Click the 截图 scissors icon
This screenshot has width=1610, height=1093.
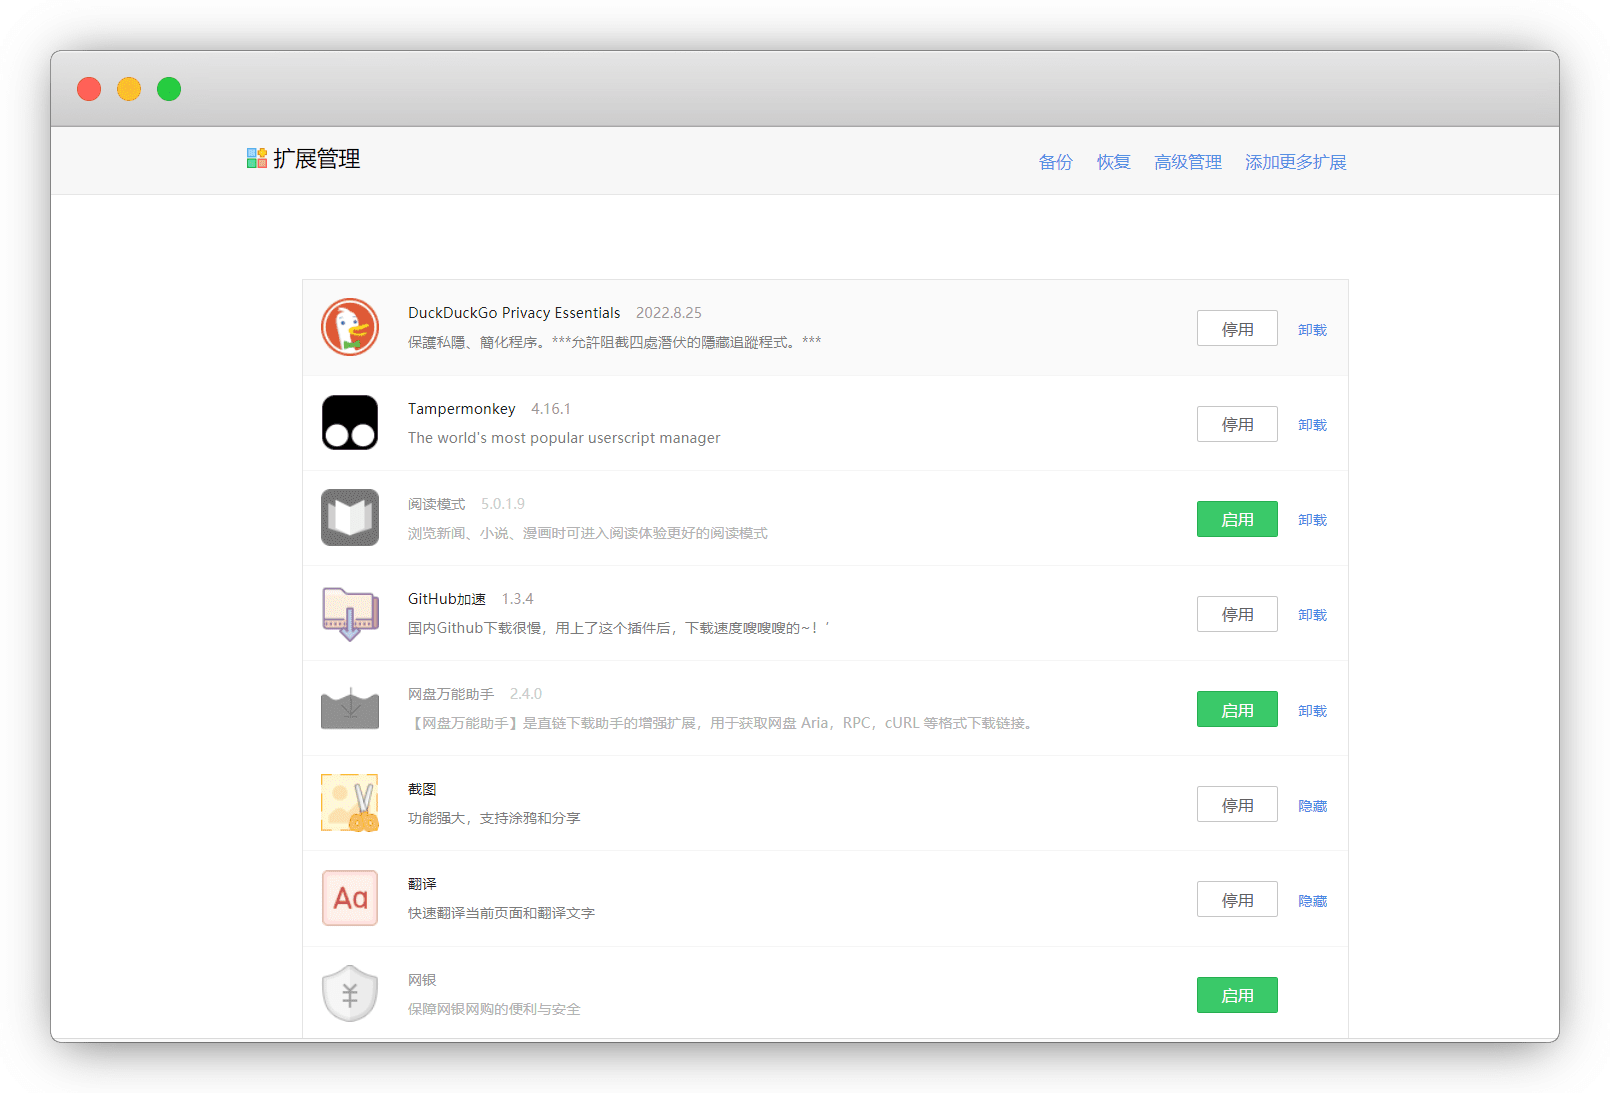coord(350,803)
